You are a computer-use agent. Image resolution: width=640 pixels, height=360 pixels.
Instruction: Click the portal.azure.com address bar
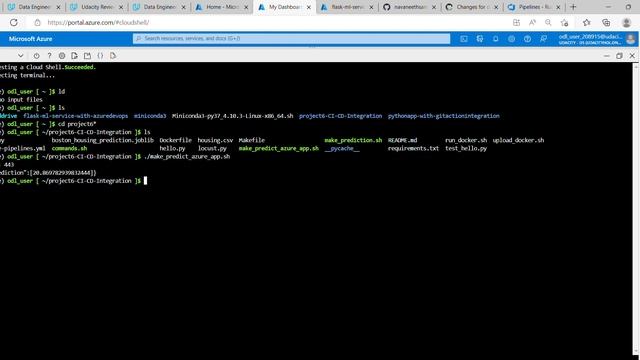[98, 22]
